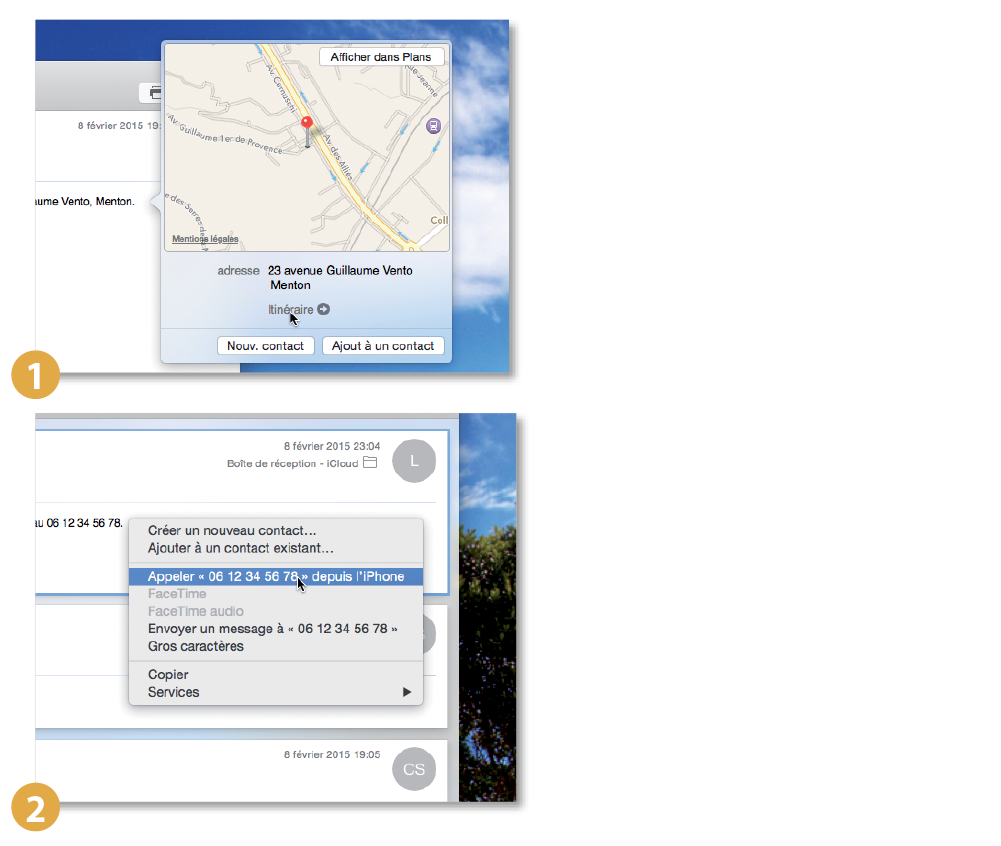Click the folder icon beside Boîte de réception - iCloud
This screenshot has width=1001, height=846.
[369, 463]
